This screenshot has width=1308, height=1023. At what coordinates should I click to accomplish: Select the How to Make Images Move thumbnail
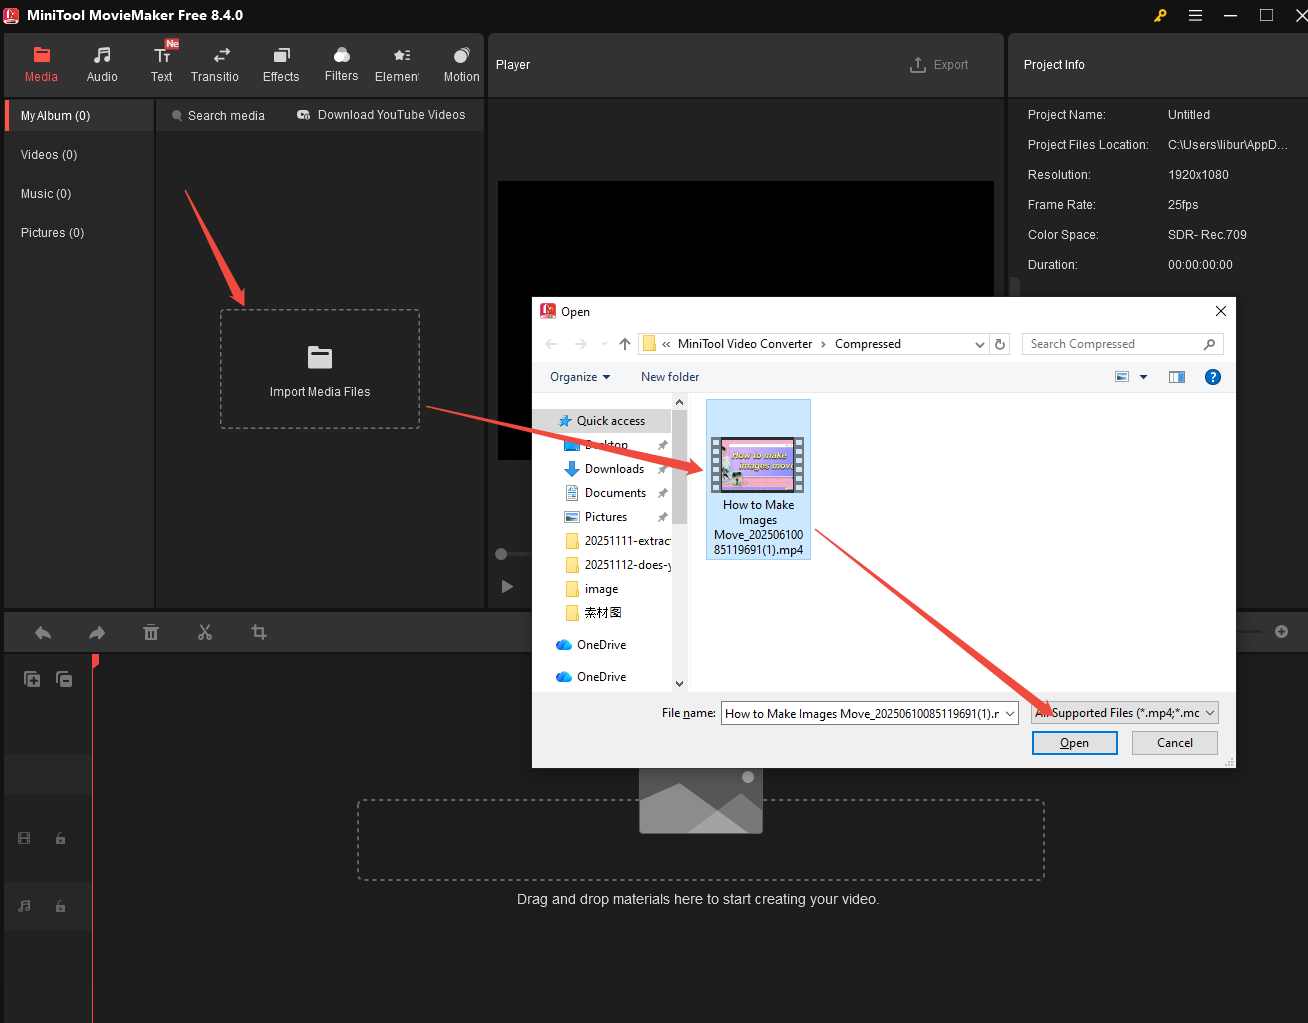757,463
